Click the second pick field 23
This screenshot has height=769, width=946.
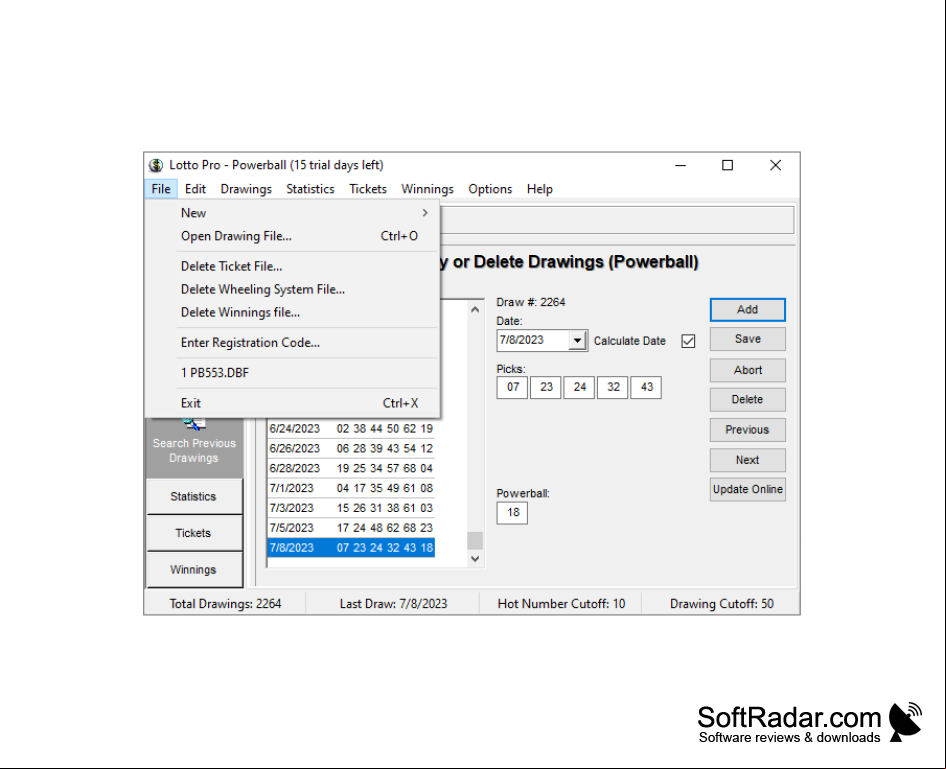[x=546, y=387]
